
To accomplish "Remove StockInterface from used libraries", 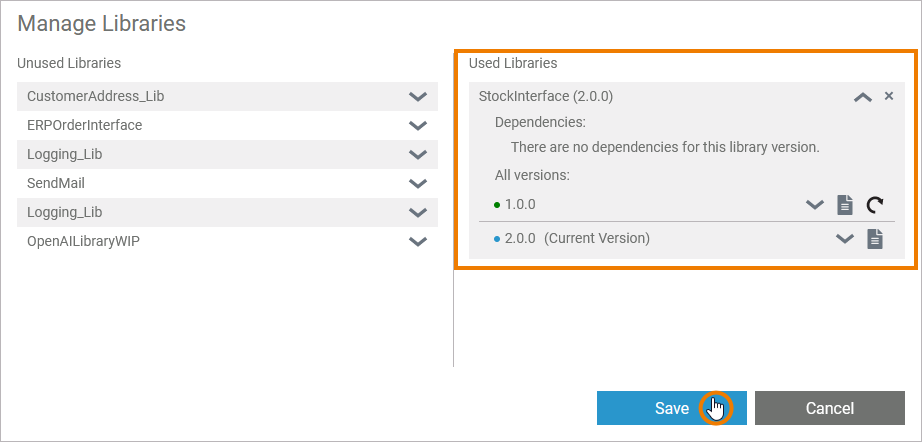I will (x=889, y=96).
